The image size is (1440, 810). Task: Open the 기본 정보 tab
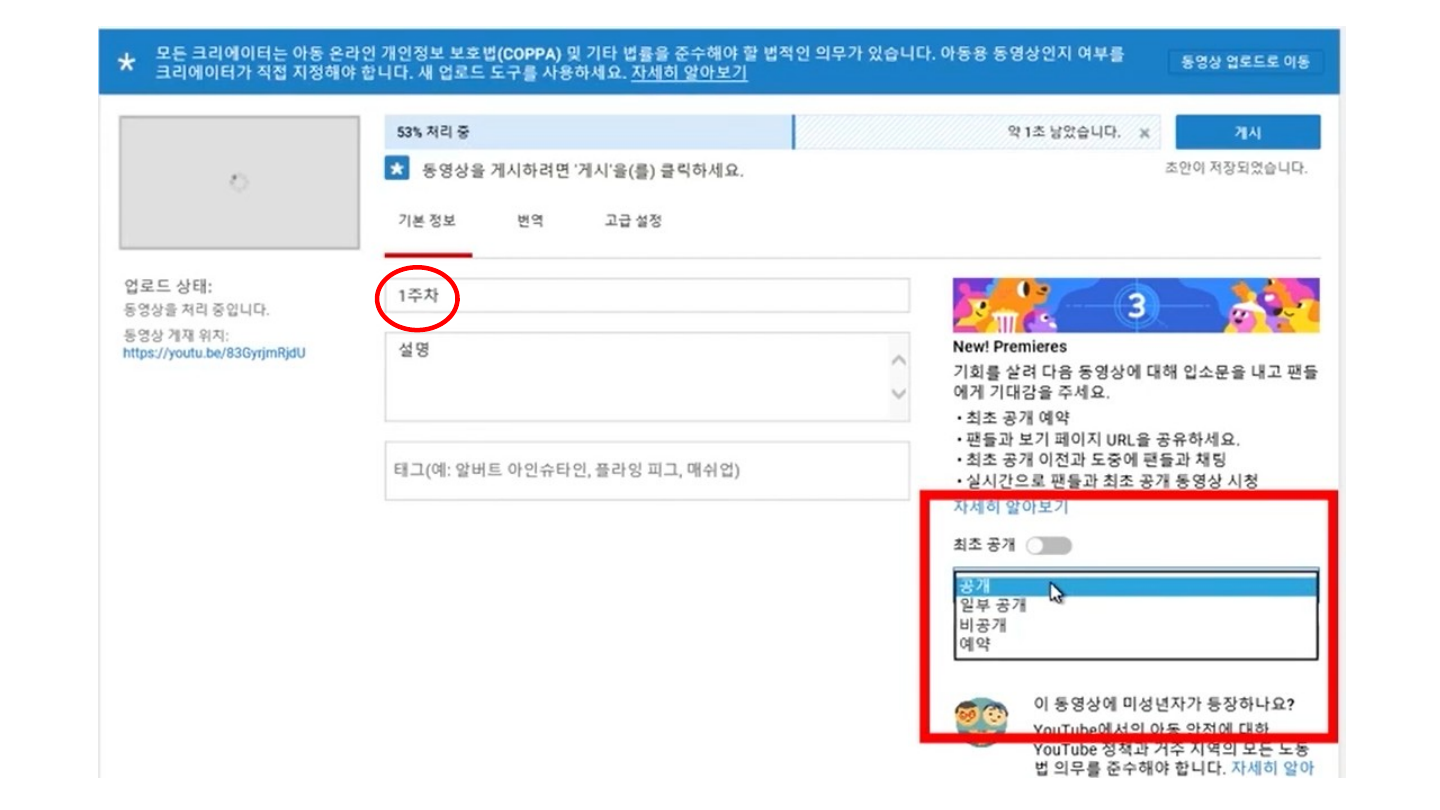pos(427,221)
